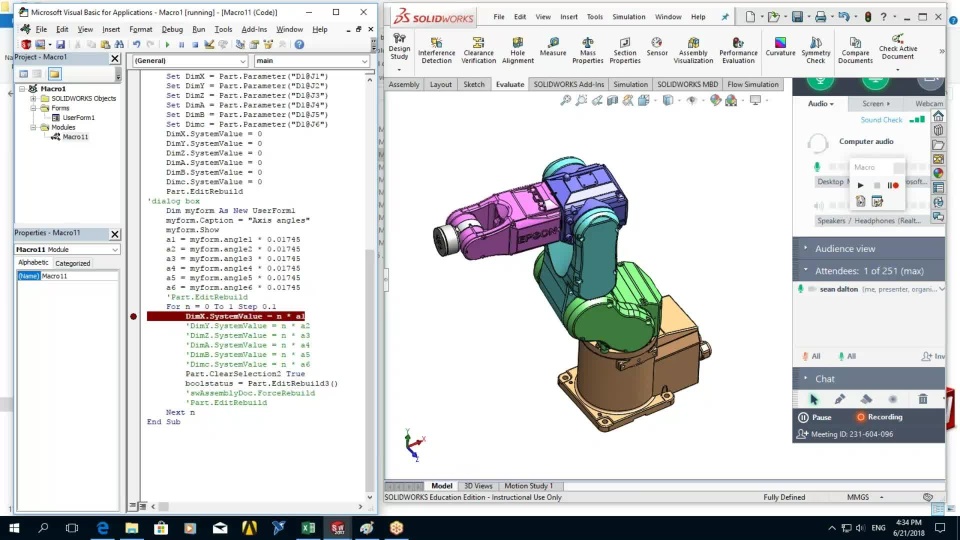
Task: Open Hole Alignment tool
Action: click(517, 50)
